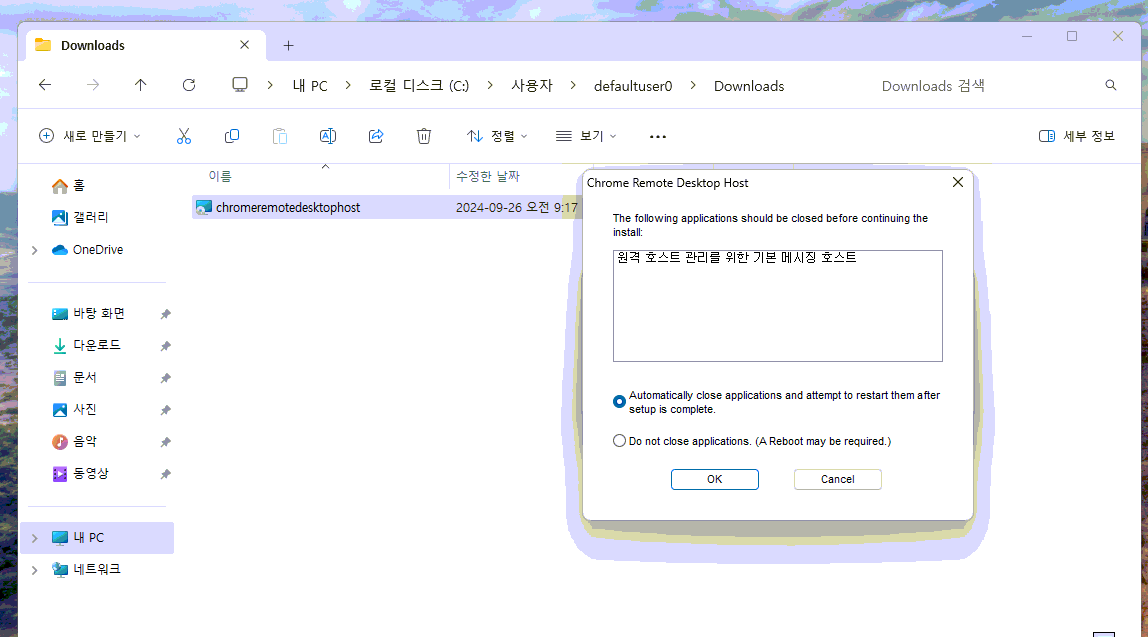Viewport: 1148px width, 637px height.
Task: Expand the 네트워크 tree node
Action: coord(34,570)
